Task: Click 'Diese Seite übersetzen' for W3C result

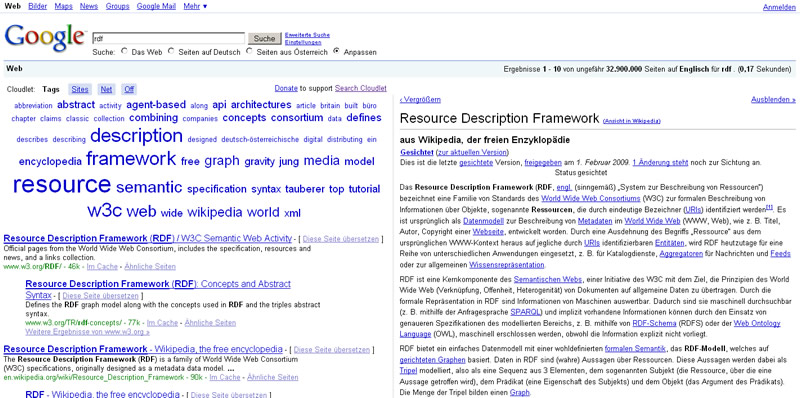Action: pos(341,239)
